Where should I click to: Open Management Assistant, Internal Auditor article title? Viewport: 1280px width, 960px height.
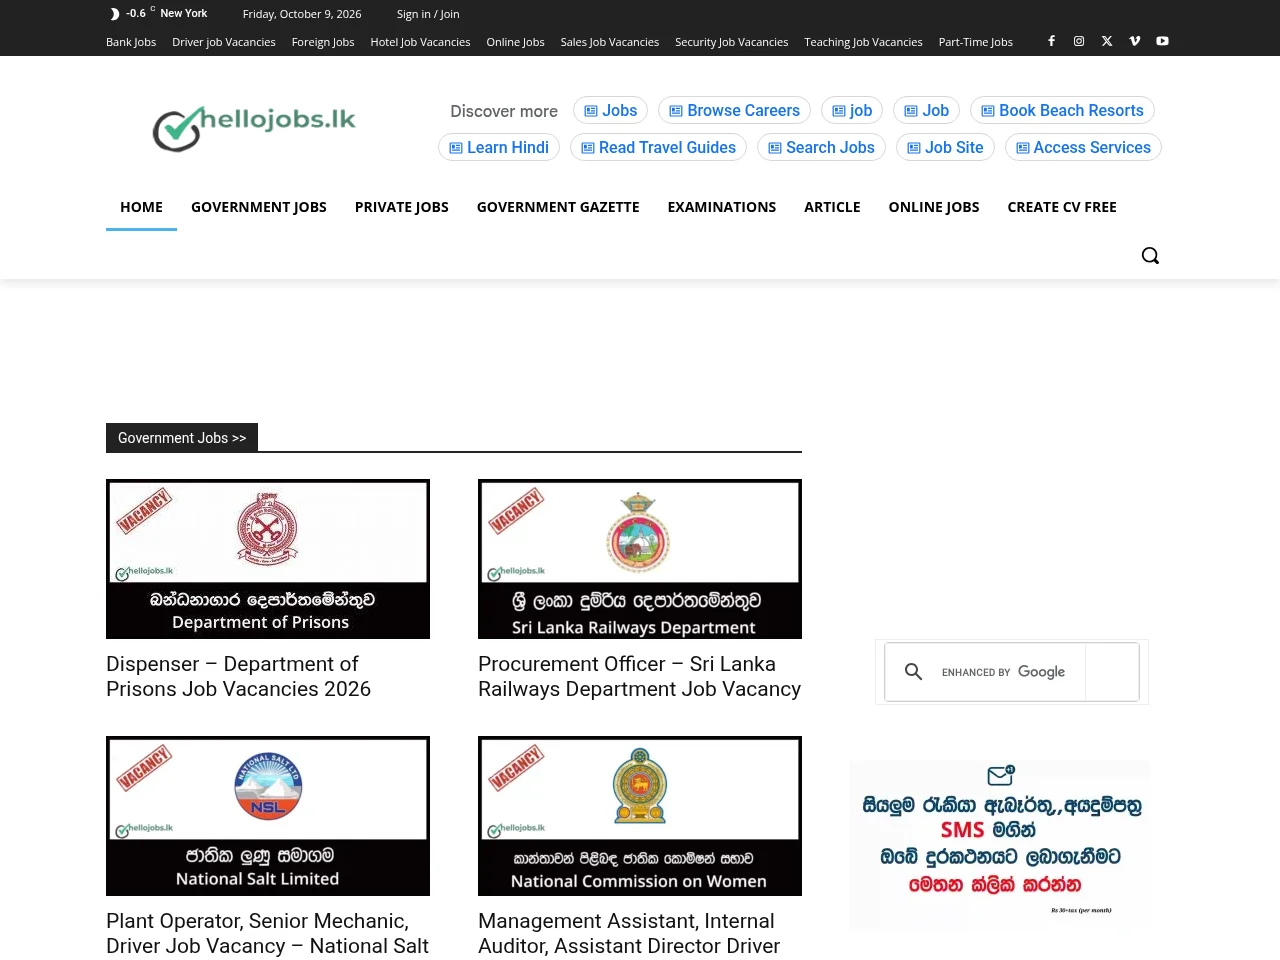[629, 933]
